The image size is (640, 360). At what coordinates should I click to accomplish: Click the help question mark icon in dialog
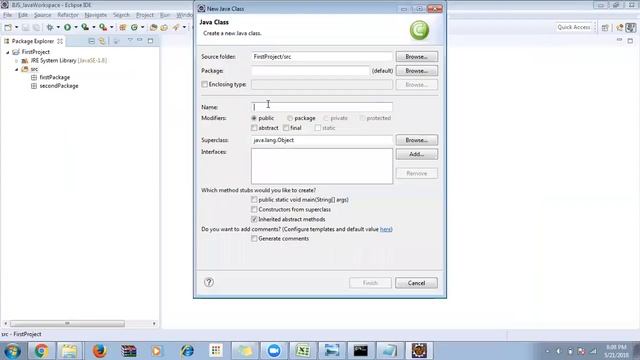(209, 282)
